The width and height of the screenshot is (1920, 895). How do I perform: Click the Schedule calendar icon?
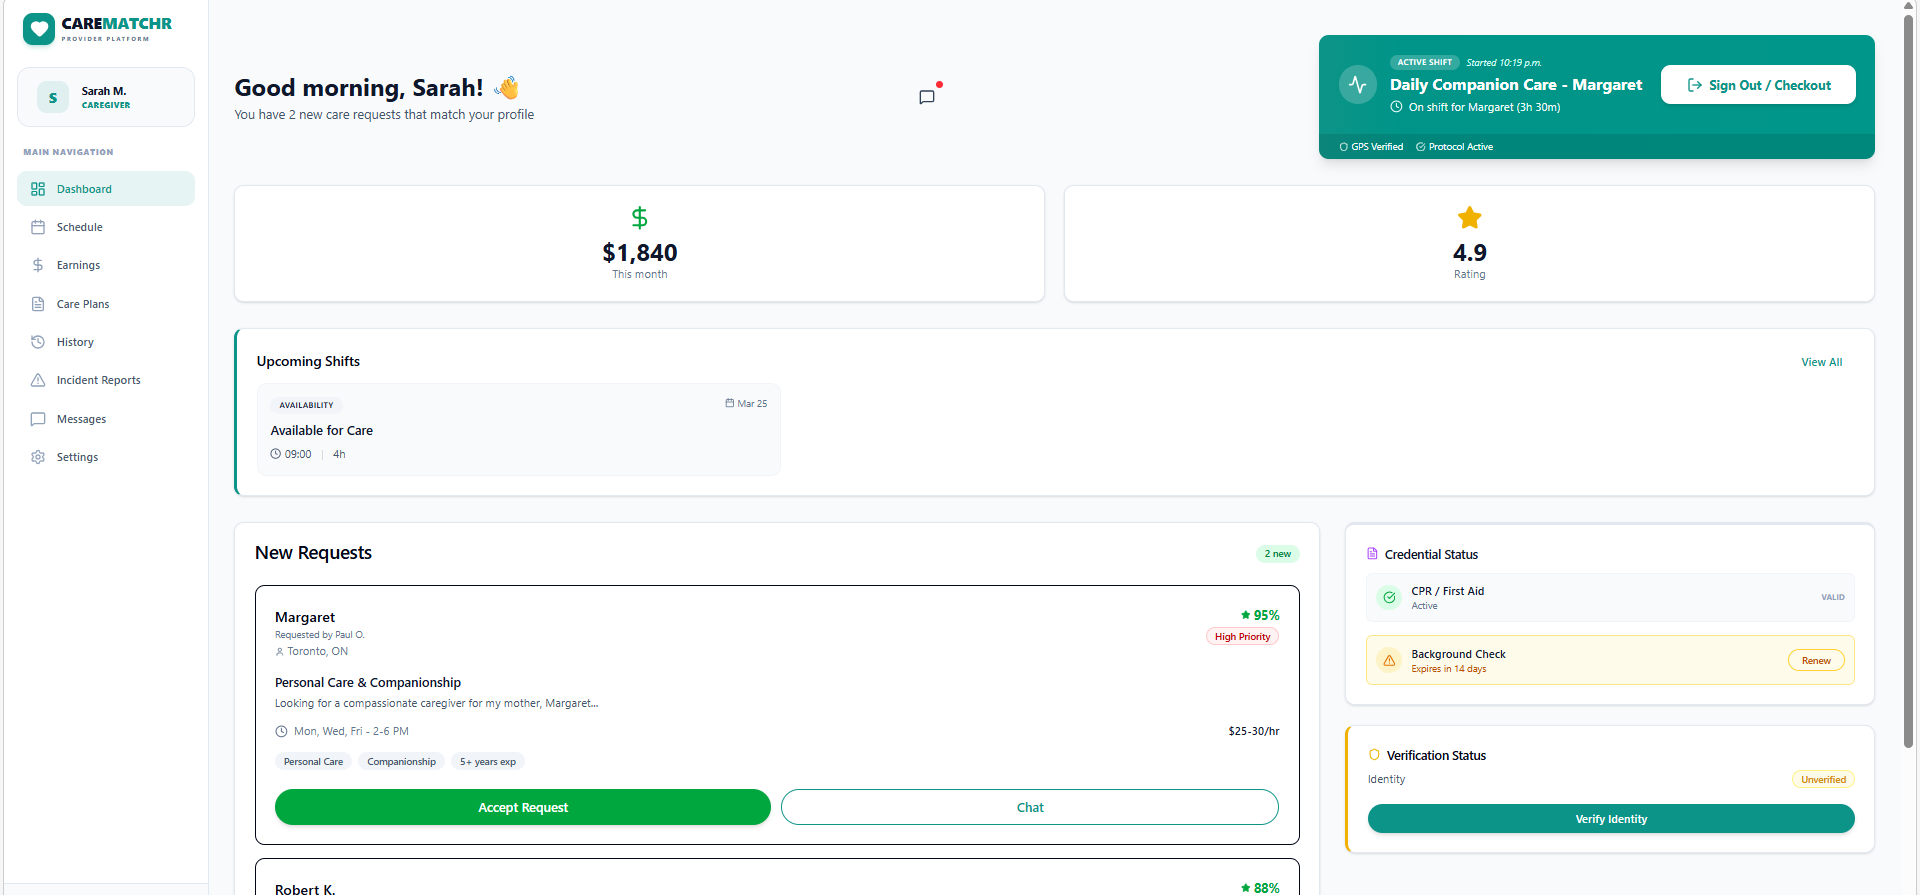tap(38, 227)
